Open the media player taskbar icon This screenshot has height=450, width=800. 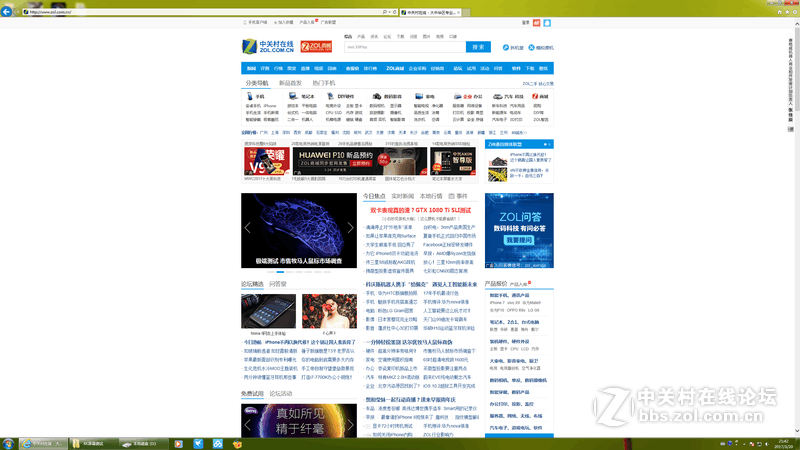click(x=178, y=444)
